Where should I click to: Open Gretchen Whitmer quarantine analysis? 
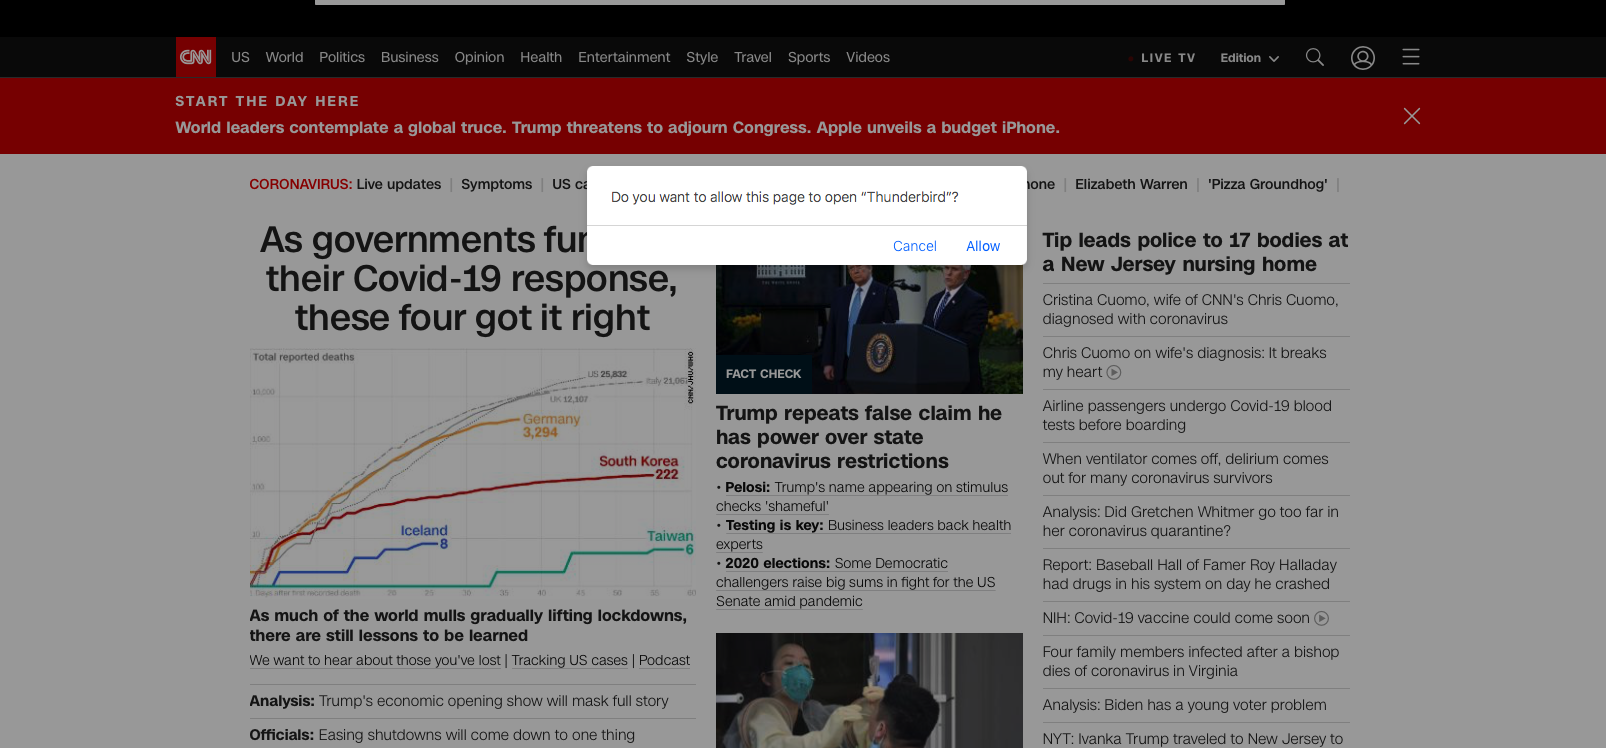pos(1190,521)
